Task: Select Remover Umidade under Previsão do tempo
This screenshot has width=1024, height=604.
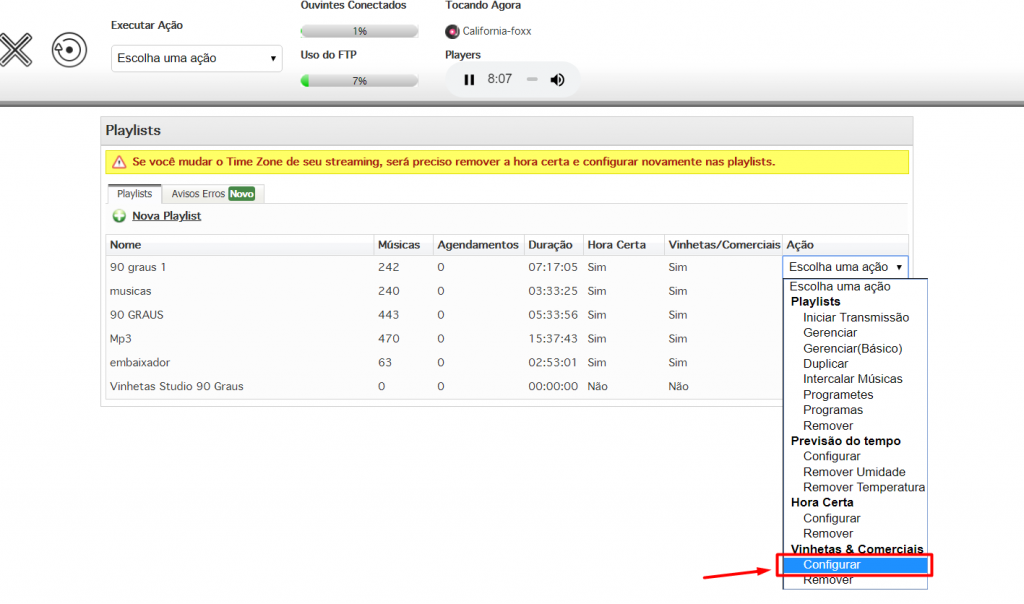Action: (x=854, y=472)
